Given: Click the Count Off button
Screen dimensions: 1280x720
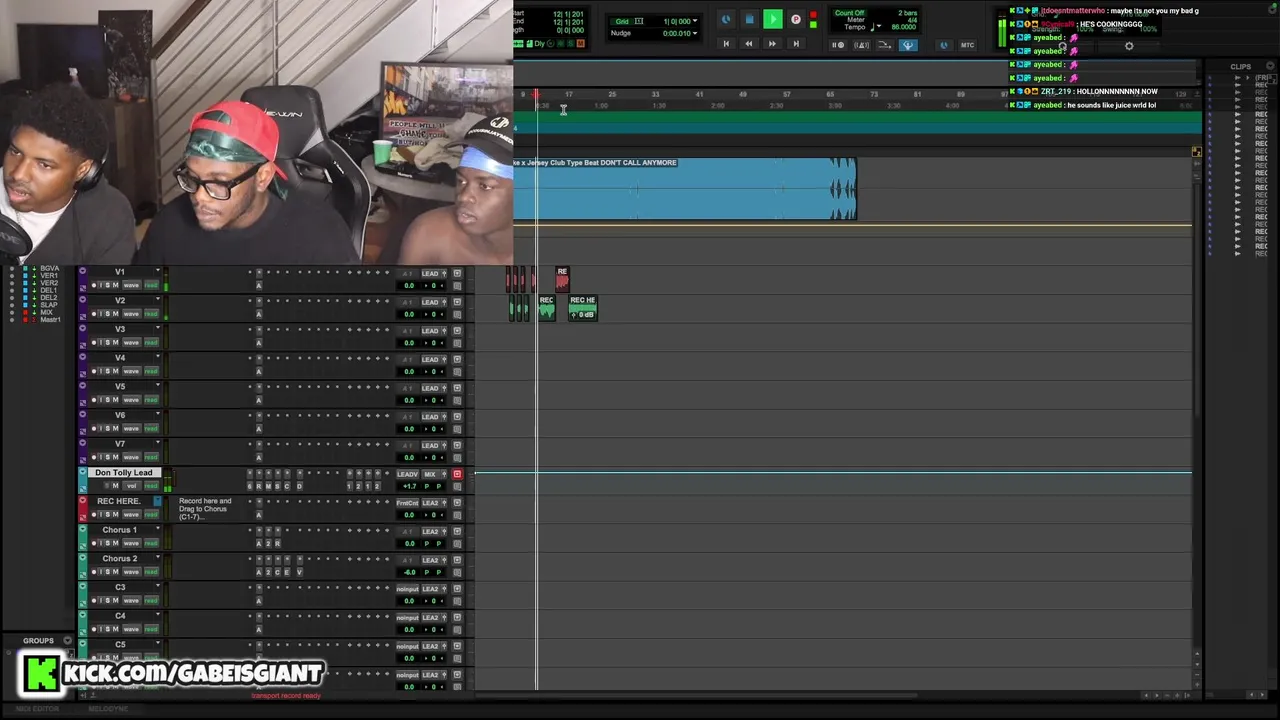Looking at the screenshot, I should point(849,13).
